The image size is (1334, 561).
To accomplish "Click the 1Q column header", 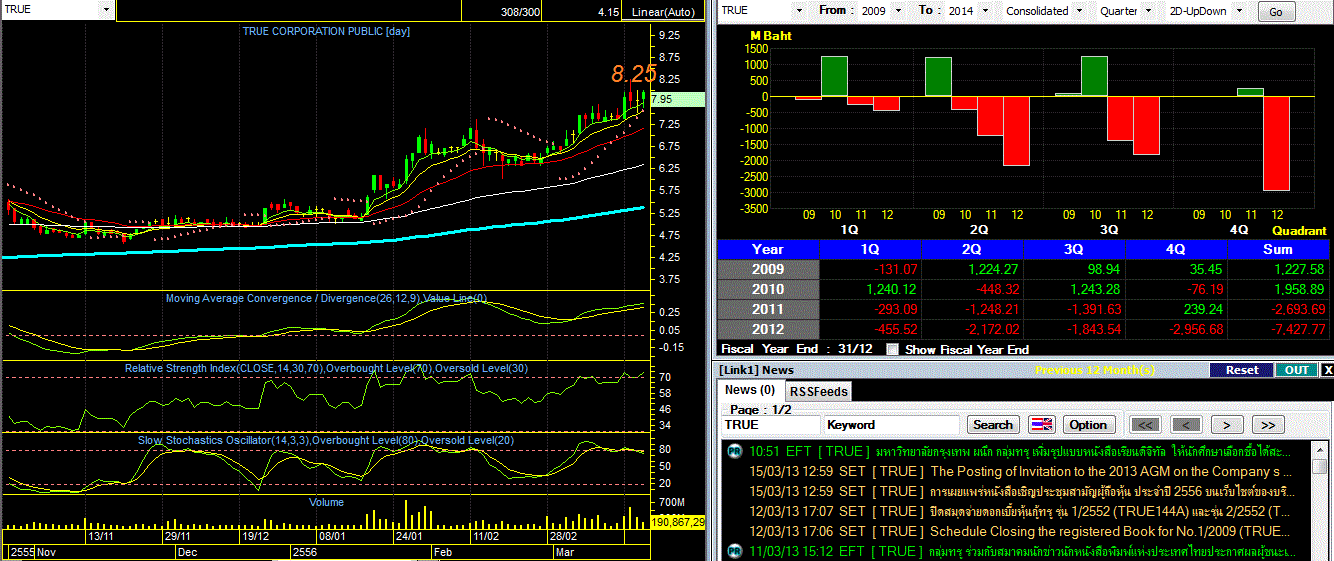I will (x=871, y=249).
